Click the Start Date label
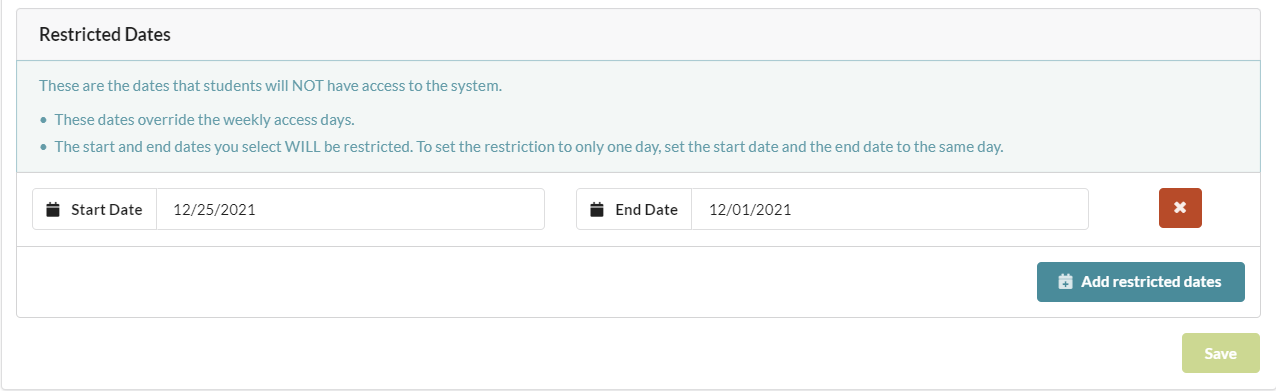The width and height of the screenshot is (1276, 391). pyautogui.click(x=107, y=210)
